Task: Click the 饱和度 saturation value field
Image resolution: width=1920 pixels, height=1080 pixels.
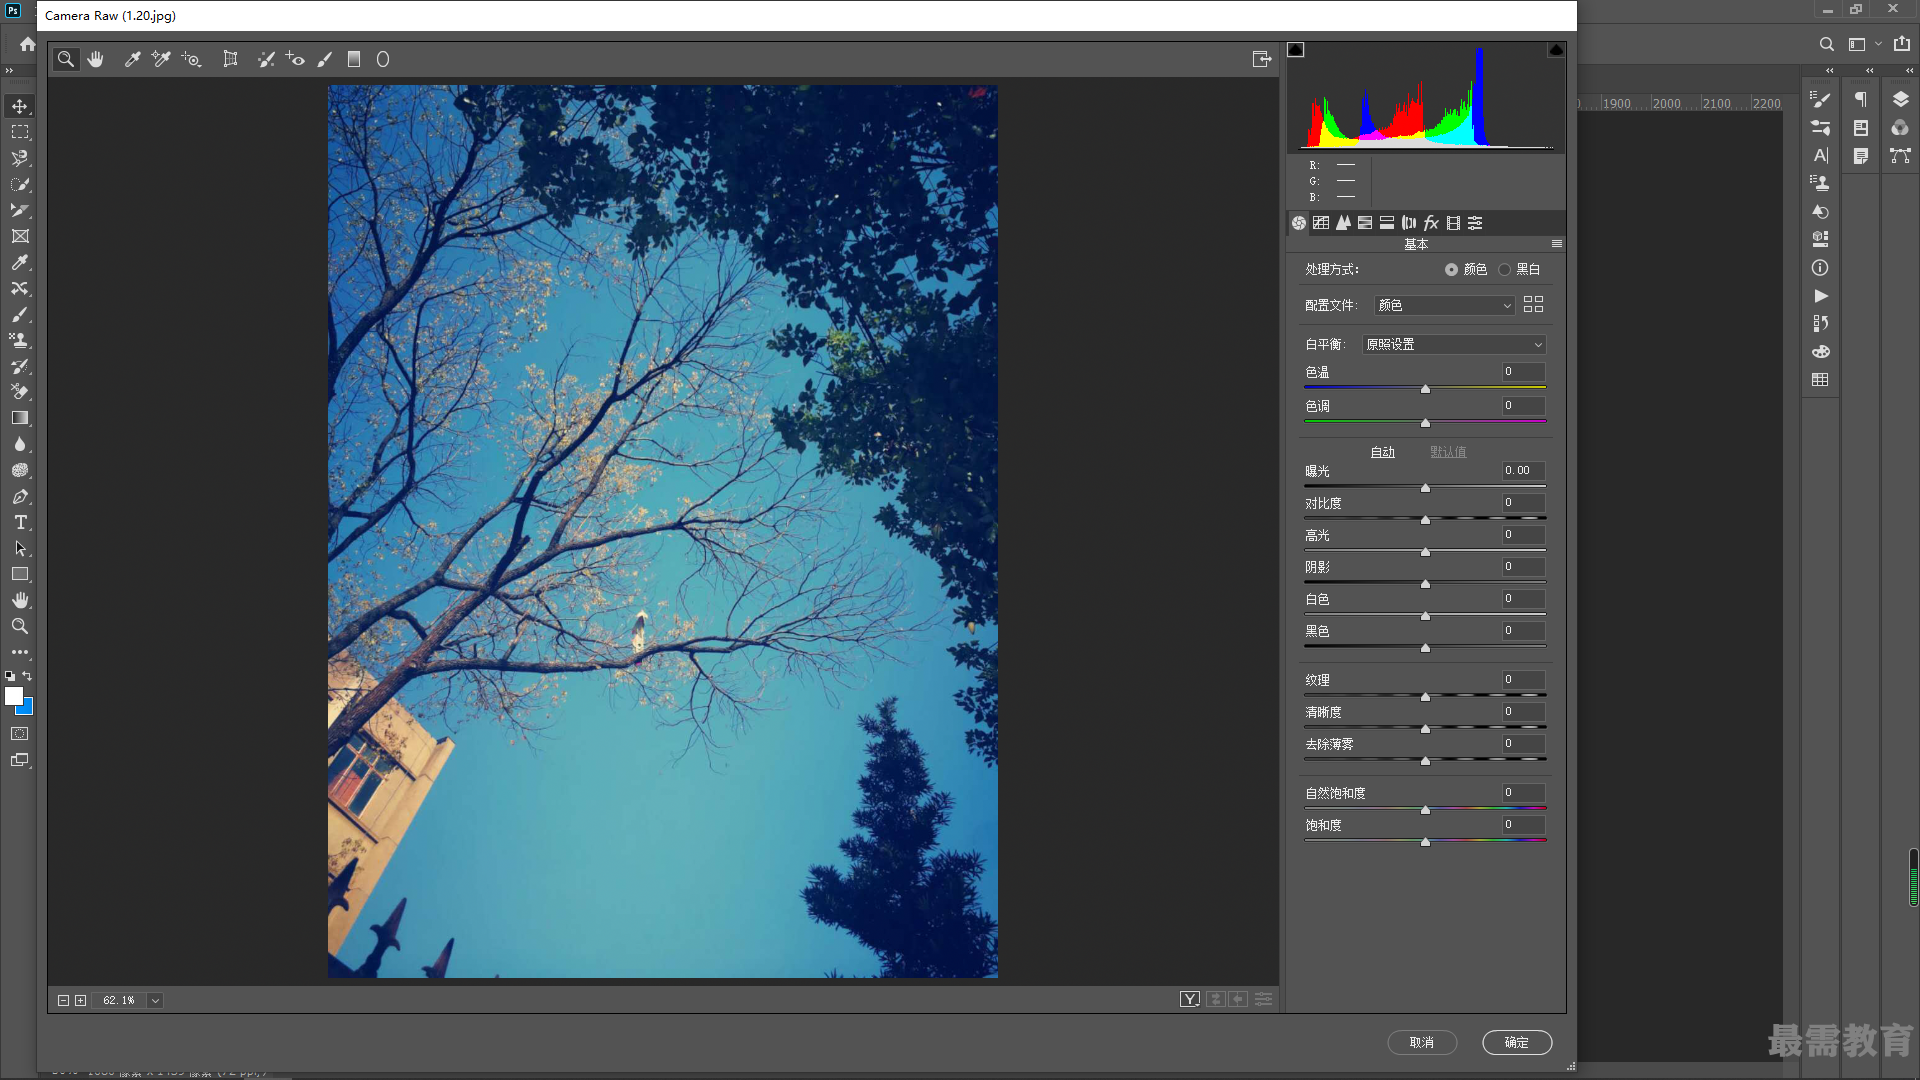Action: point(1523,825)
